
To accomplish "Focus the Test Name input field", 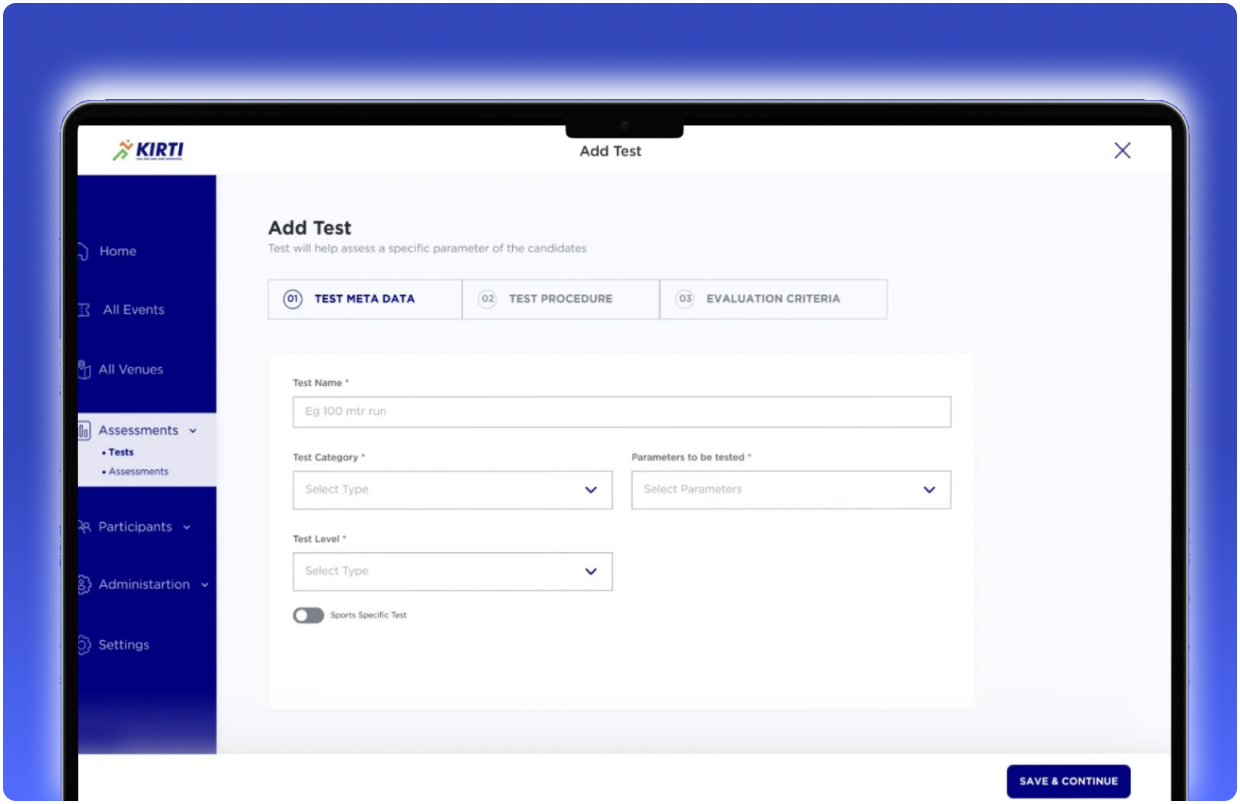I will (622, 412).
